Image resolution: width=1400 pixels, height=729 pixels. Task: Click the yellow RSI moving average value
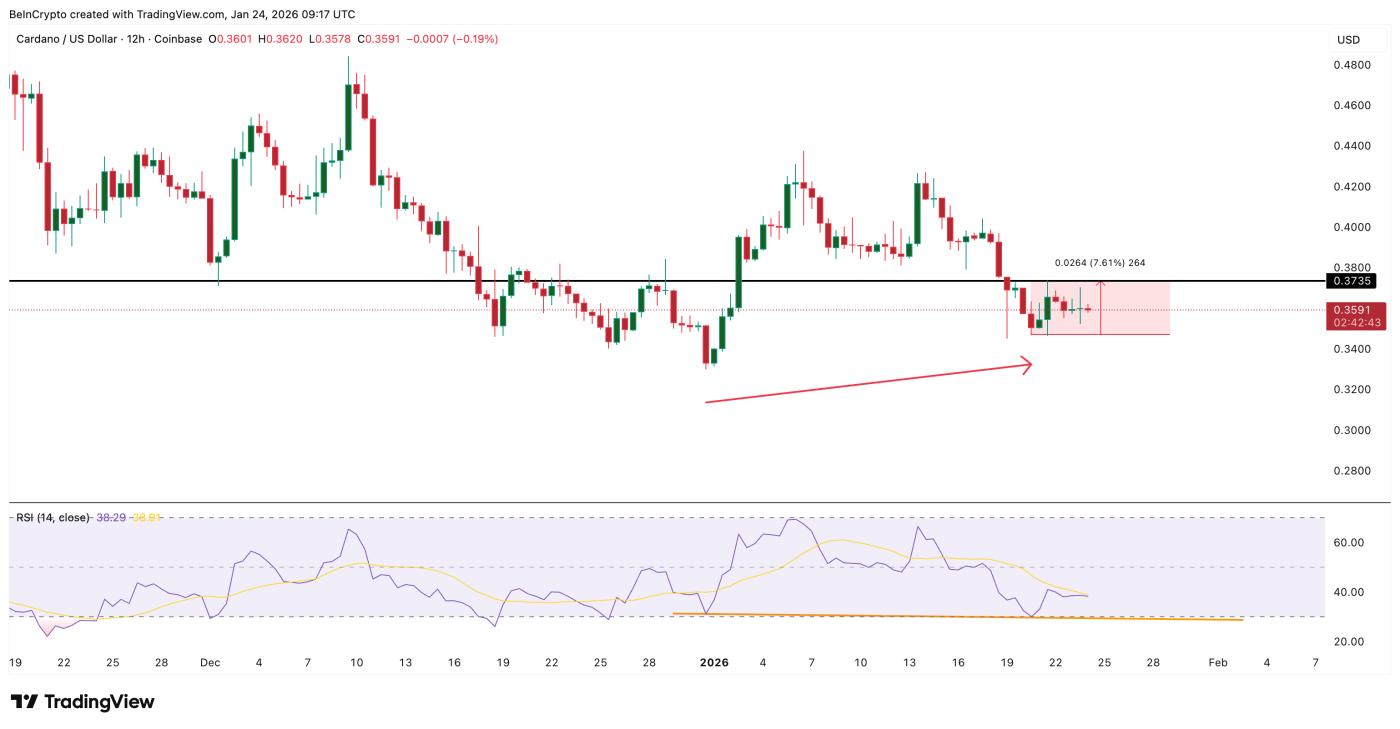148,518
